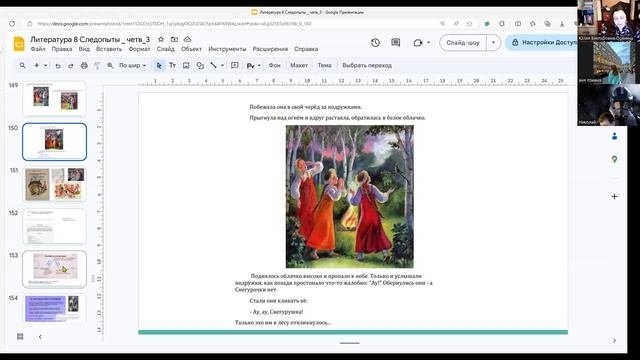
Task: Open the Вставить menu
Action: tap(109, 49)
